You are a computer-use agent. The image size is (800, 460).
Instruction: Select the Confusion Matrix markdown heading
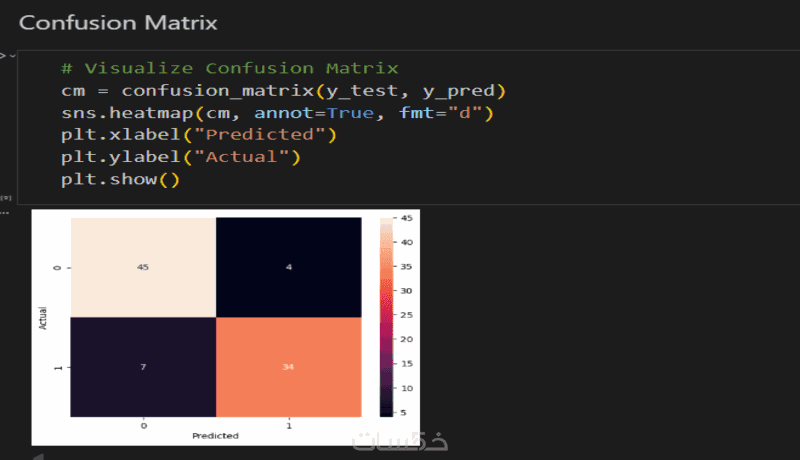(x=118, y=22)
